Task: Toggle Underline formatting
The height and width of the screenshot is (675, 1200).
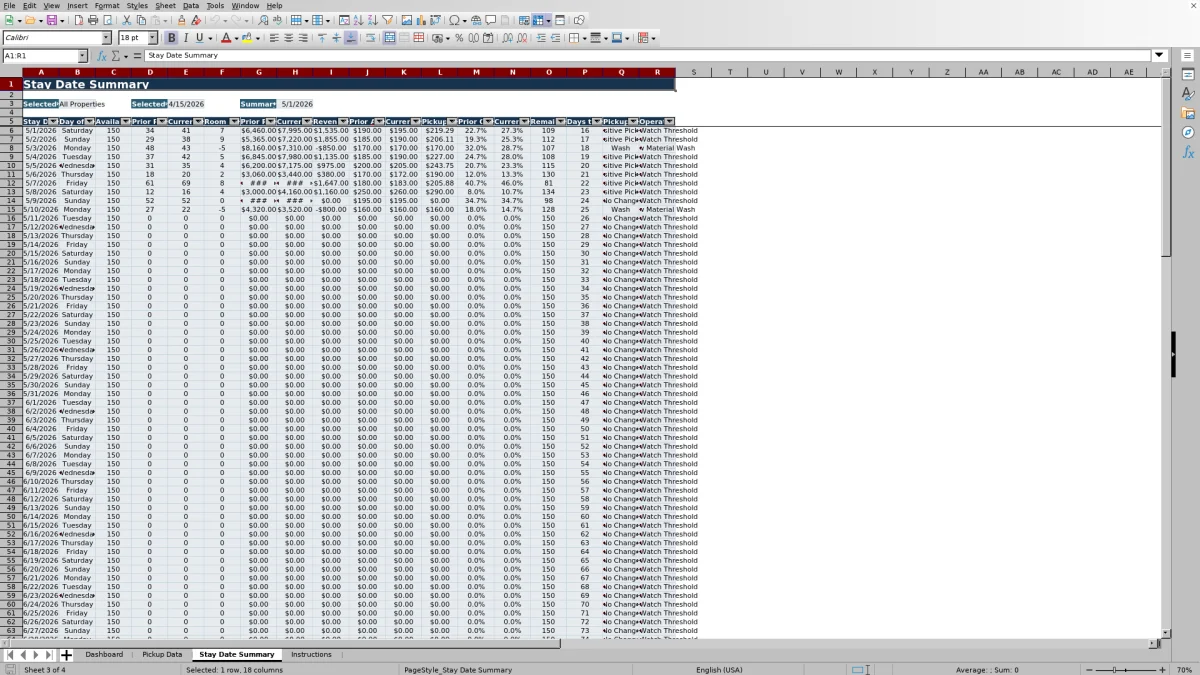Action: pos(199,38)
